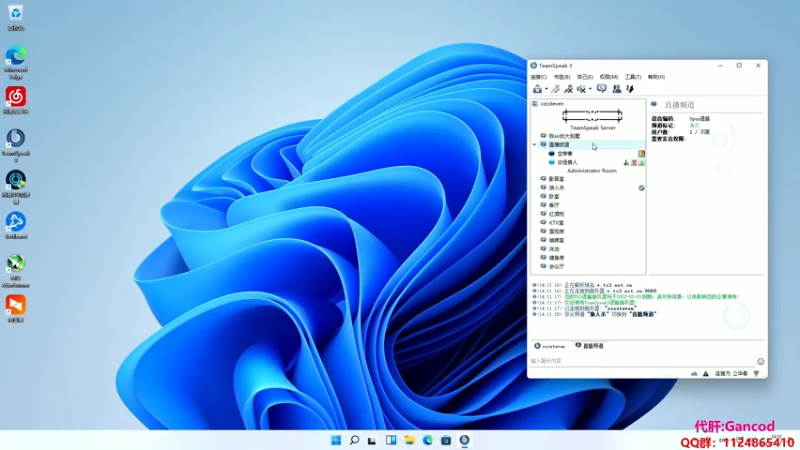Open the contacts toolbar icon
The height and width of the screenshot is (450, 800).
pyautogui.click(x=617, y=89)
